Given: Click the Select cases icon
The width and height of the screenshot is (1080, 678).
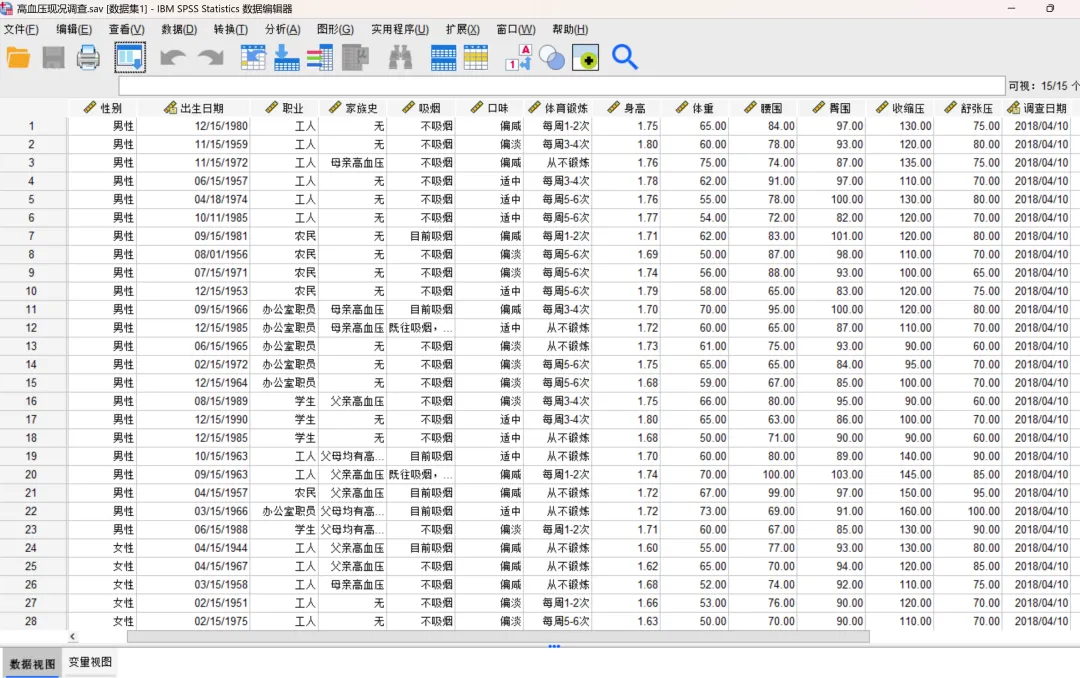Looking at the screenshot, I should (x=476, y=58).
